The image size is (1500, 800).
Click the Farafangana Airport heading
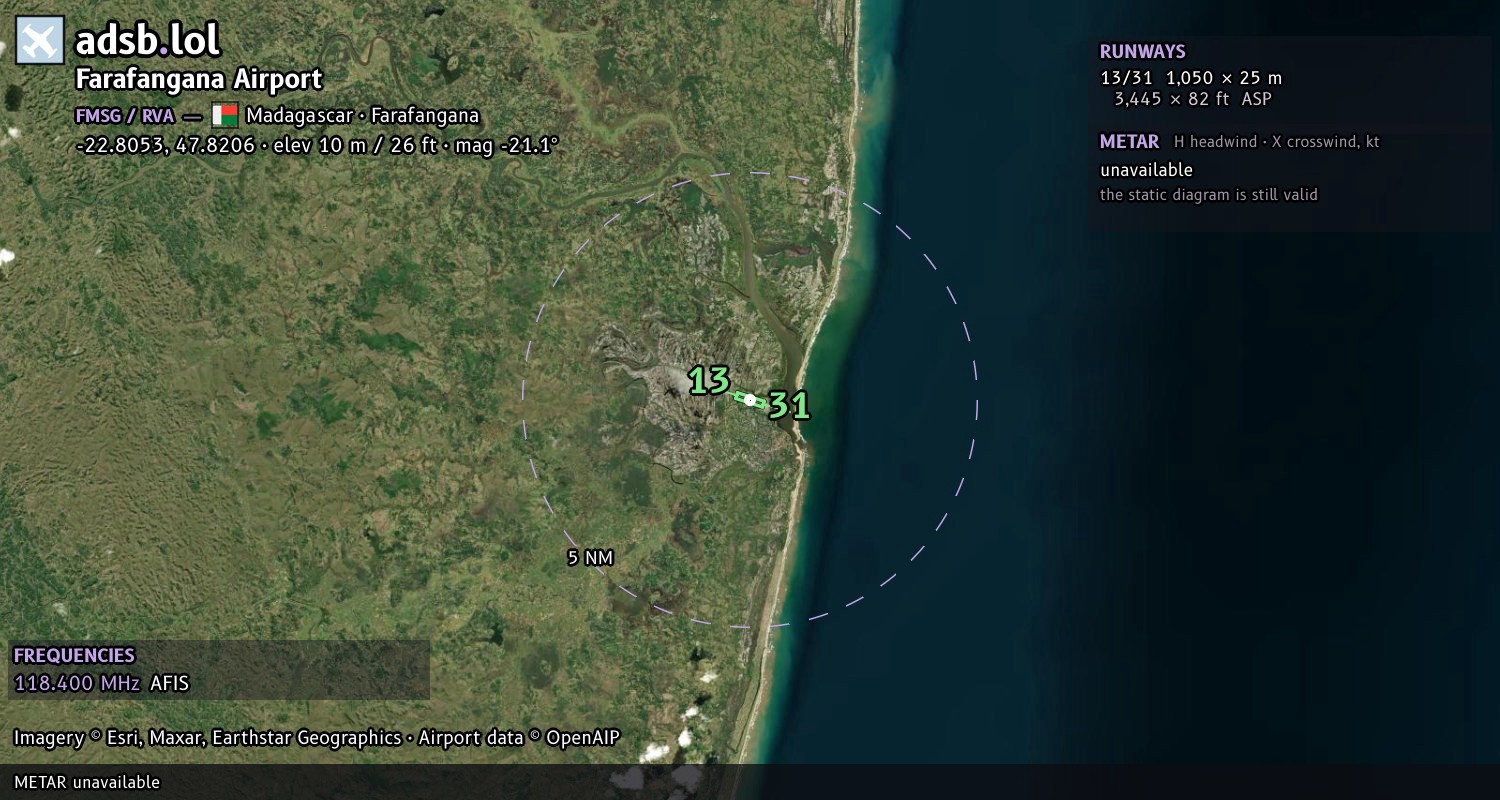199,79
